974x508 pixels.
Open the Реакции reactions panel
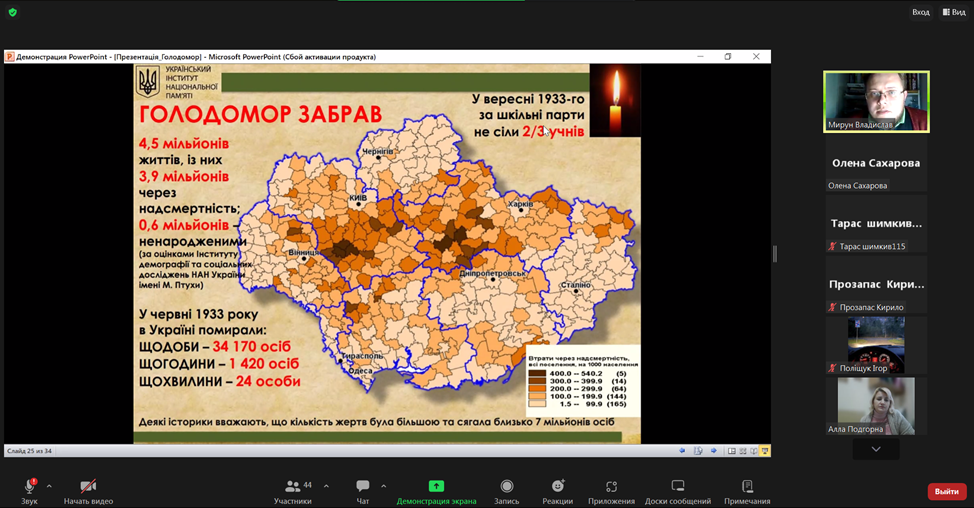(558, 488)
